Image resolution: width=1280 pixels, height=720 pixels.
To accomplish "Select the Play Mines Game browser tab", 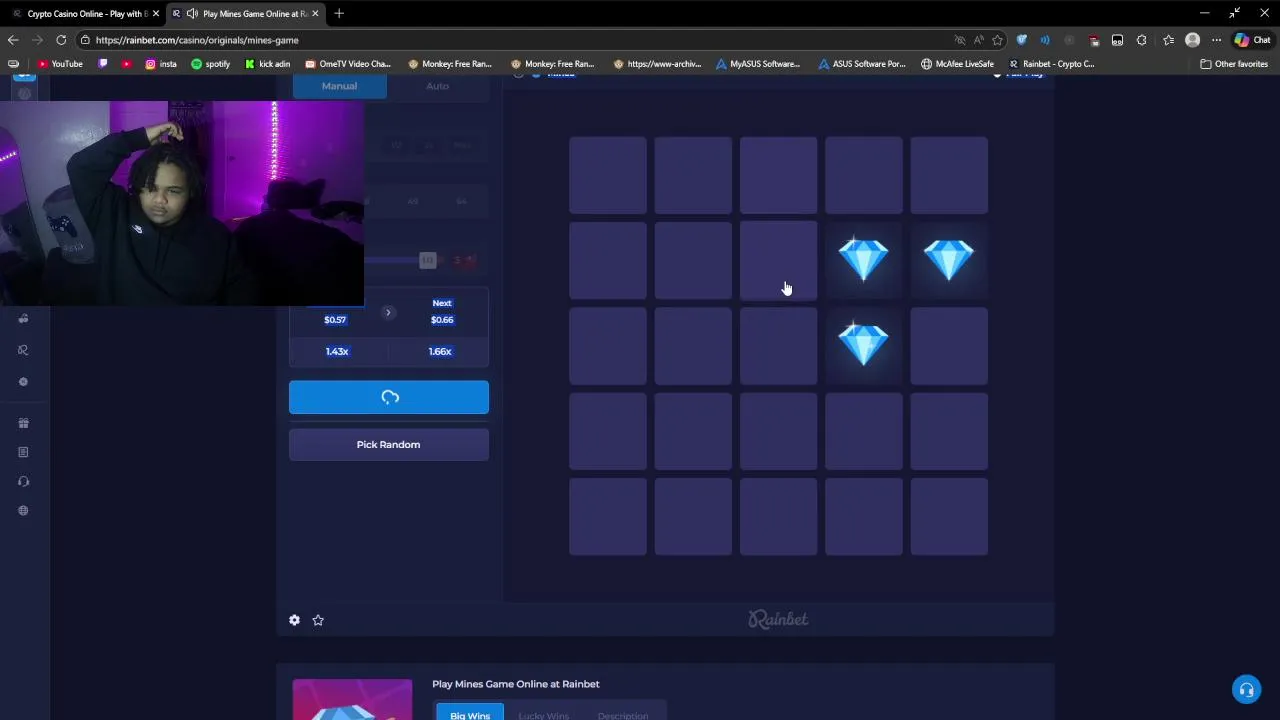I will (x=246, y=13).
